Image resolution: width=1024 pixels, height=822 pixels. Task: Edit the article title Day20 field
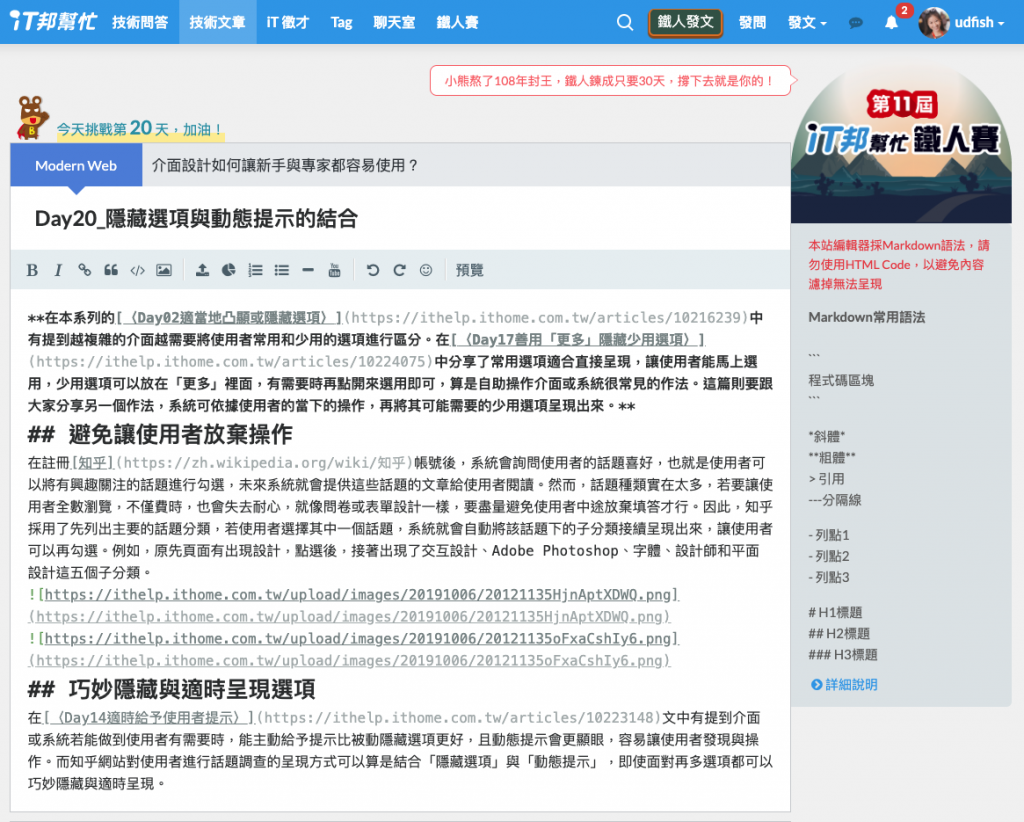400,219
